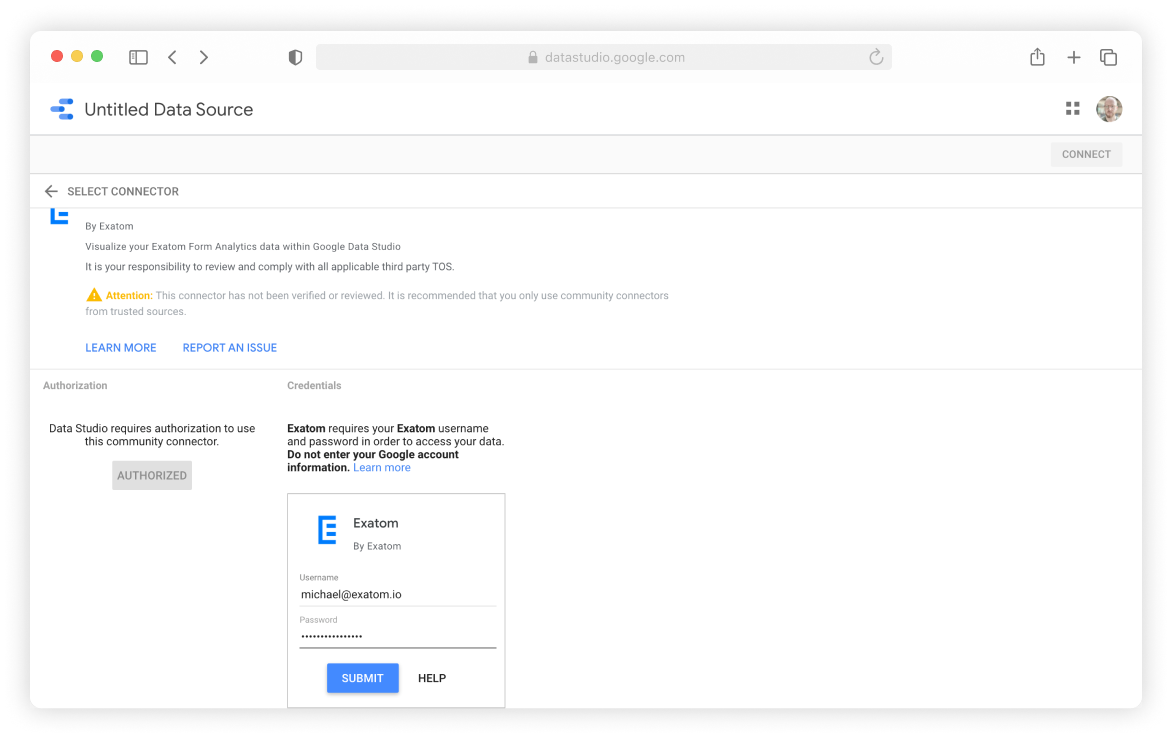1172x738 pixels.
Task: Click the CONNECT button
Action: click(1086, 155)
